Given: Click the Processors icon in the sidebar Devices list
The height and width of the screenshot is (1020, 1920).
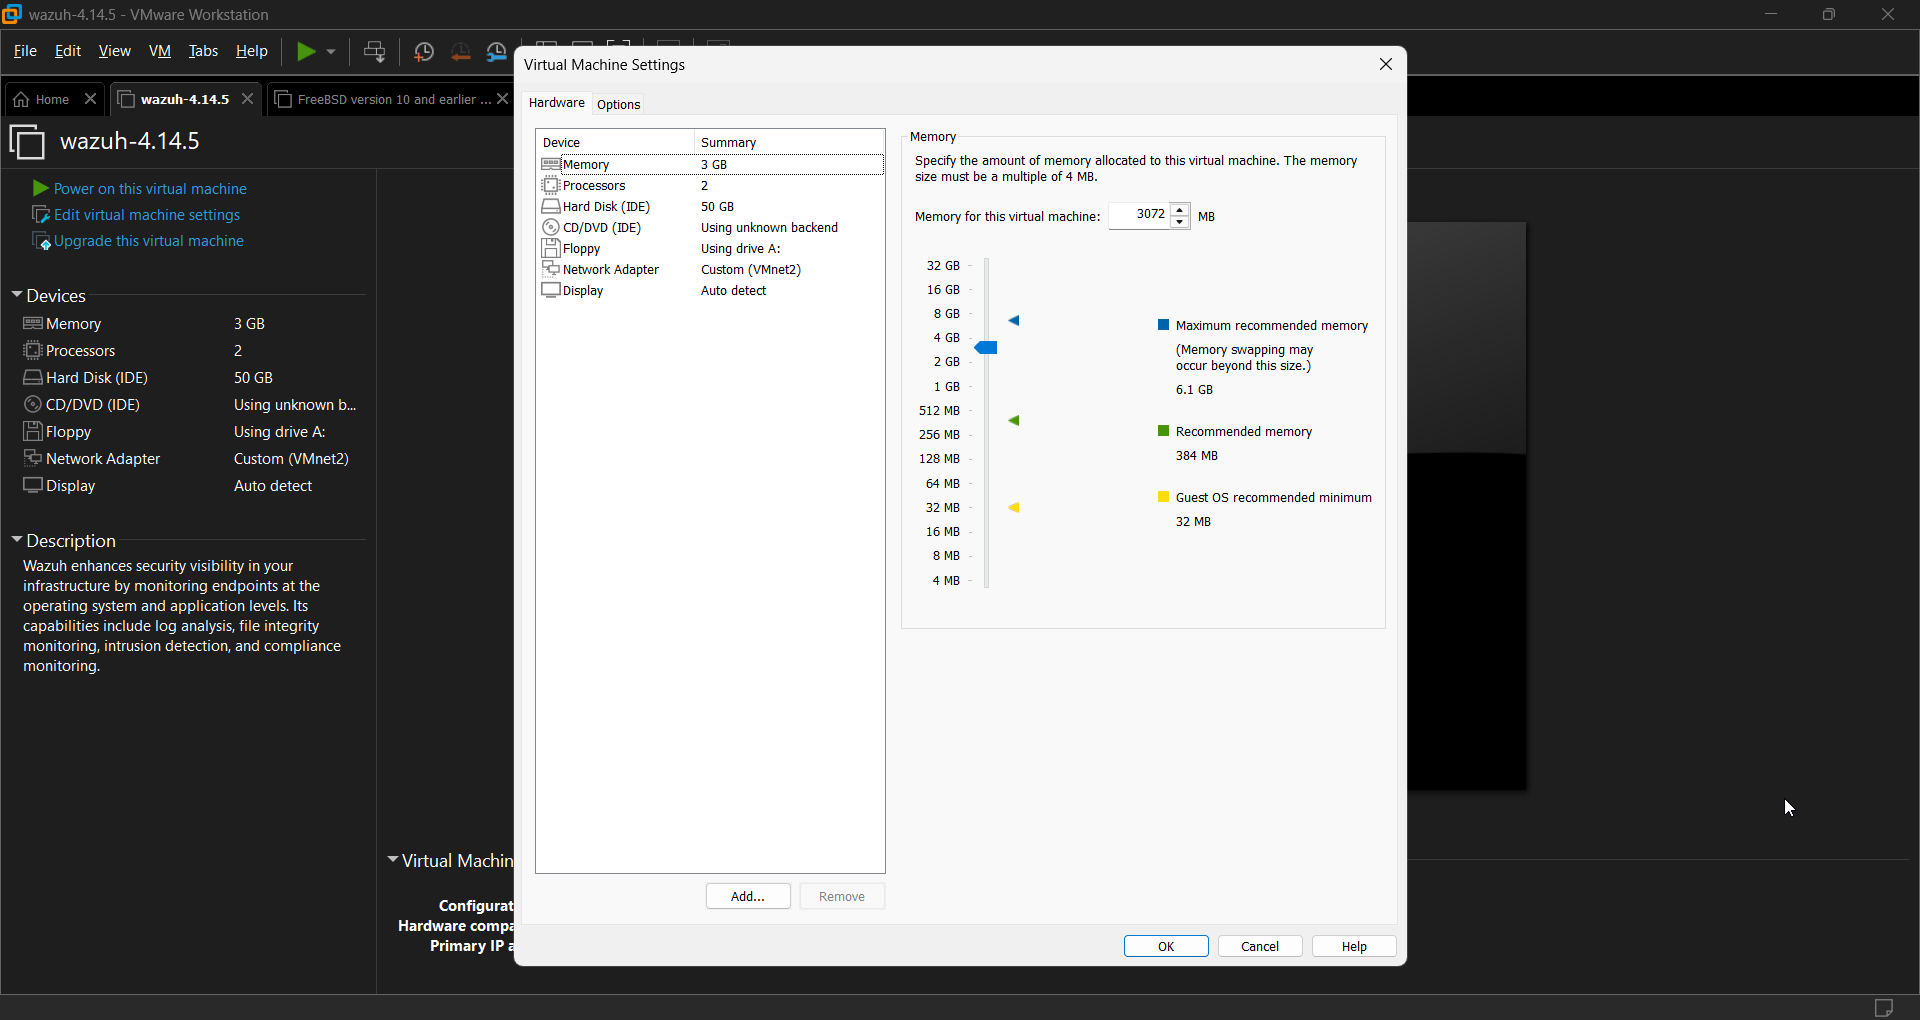Looking at the screenshot, I should point(33,351).
